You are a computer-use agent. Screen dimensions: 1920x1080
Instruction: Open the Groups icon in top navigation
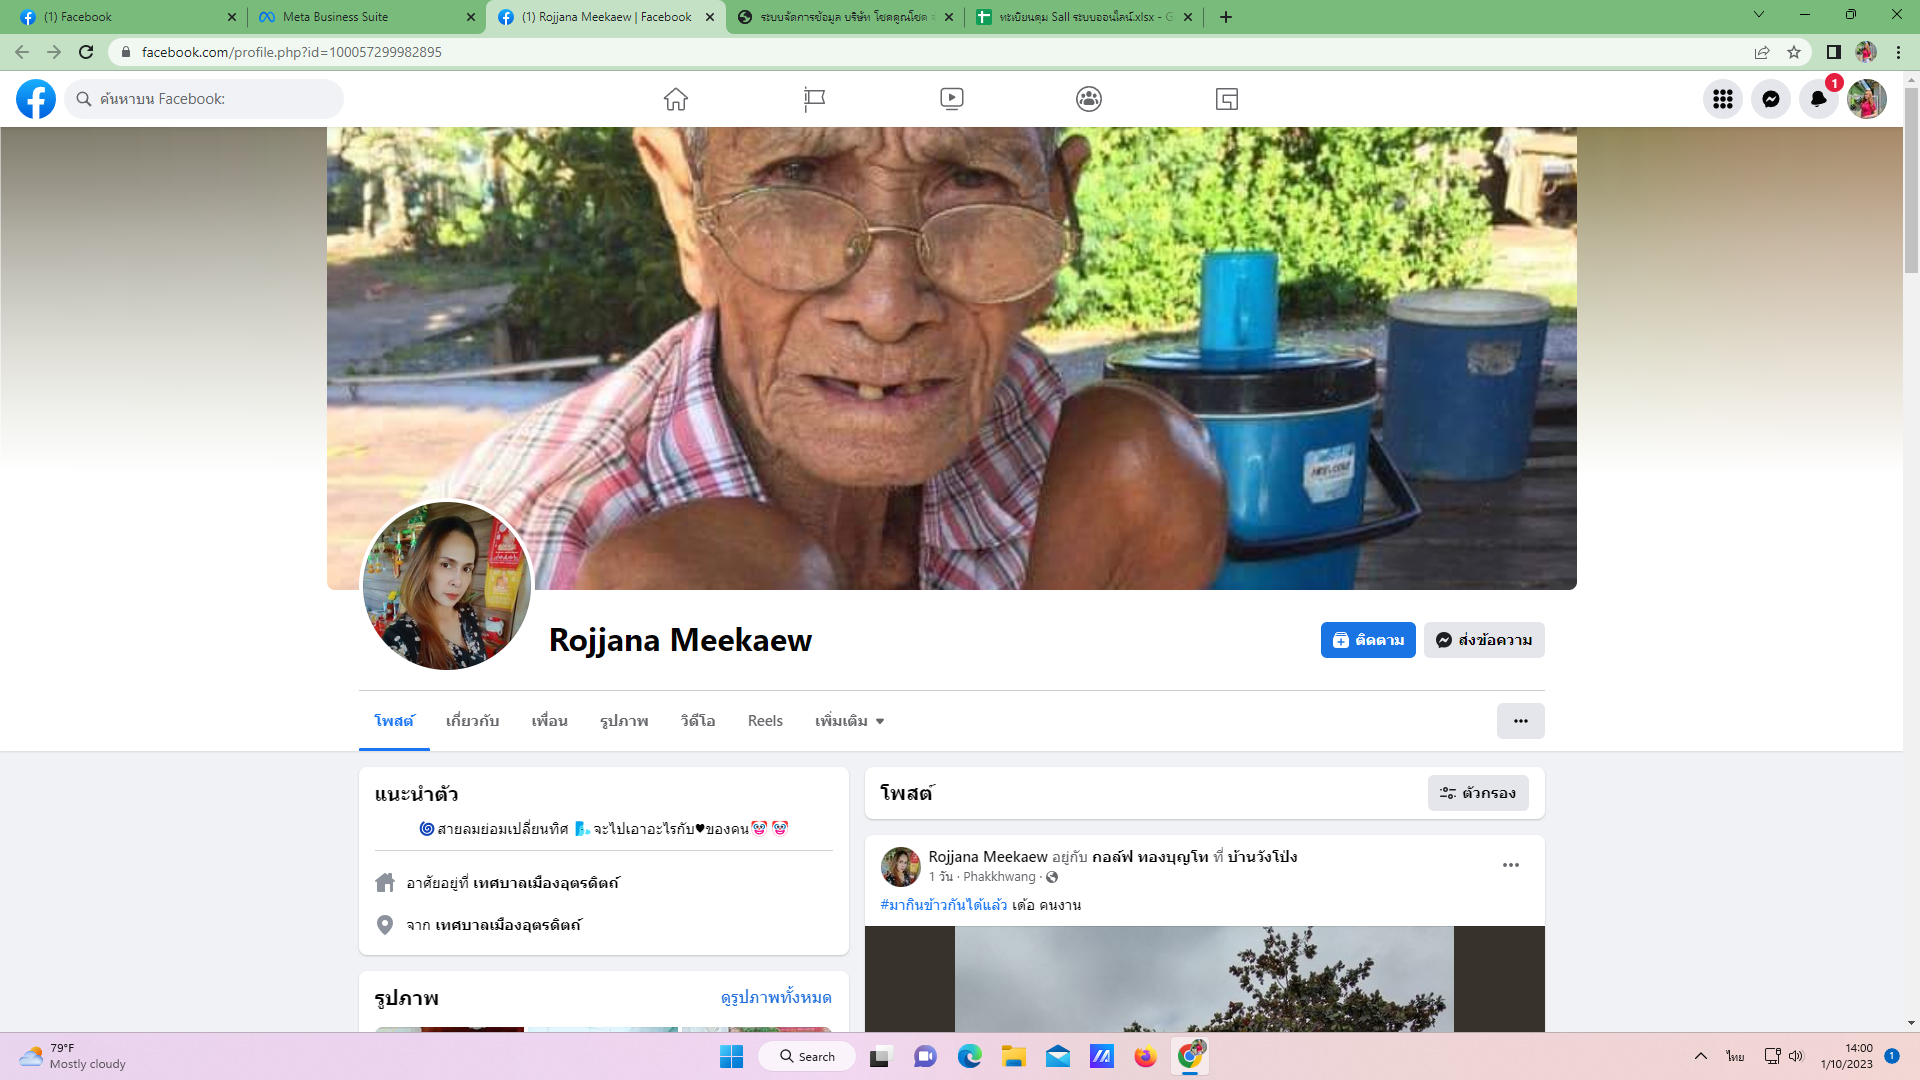[1089, 99]
